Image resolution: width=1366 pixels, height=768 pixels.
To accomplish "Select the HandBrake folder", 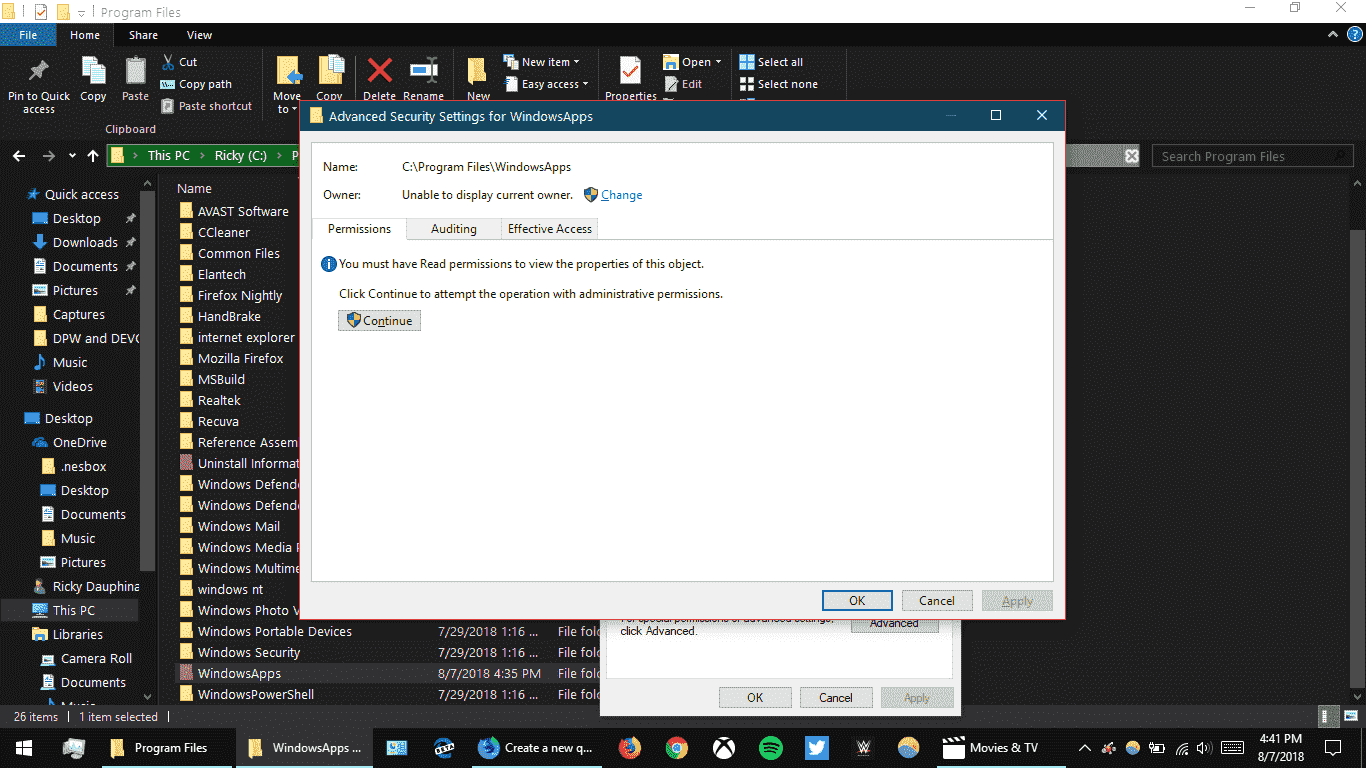I will (x=229, y=316).
